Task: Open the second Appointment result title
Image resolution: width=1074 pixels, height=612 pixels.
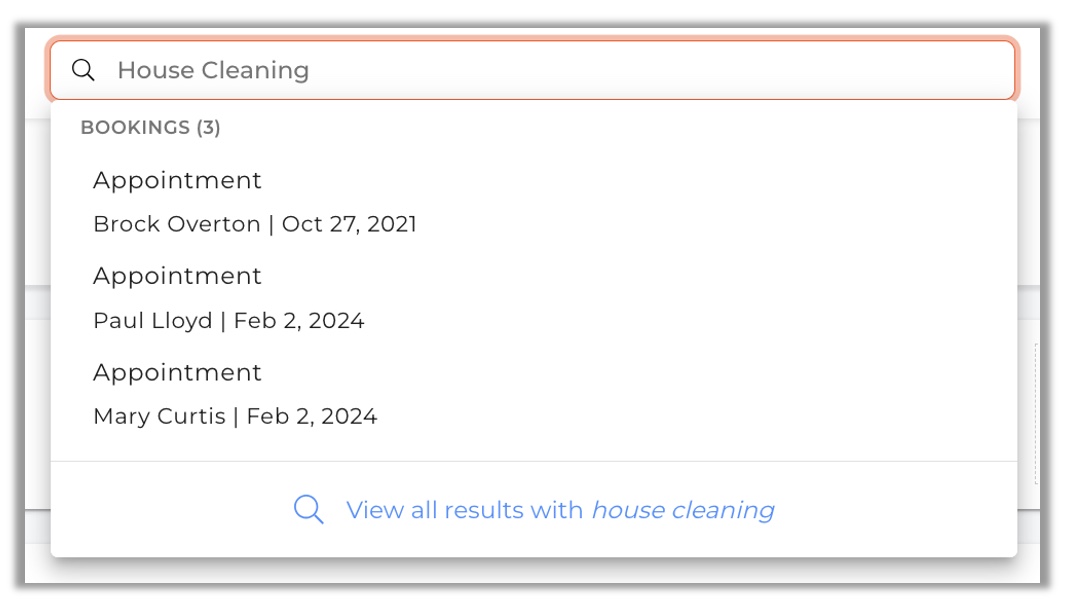Action: (x=177, y=277)
